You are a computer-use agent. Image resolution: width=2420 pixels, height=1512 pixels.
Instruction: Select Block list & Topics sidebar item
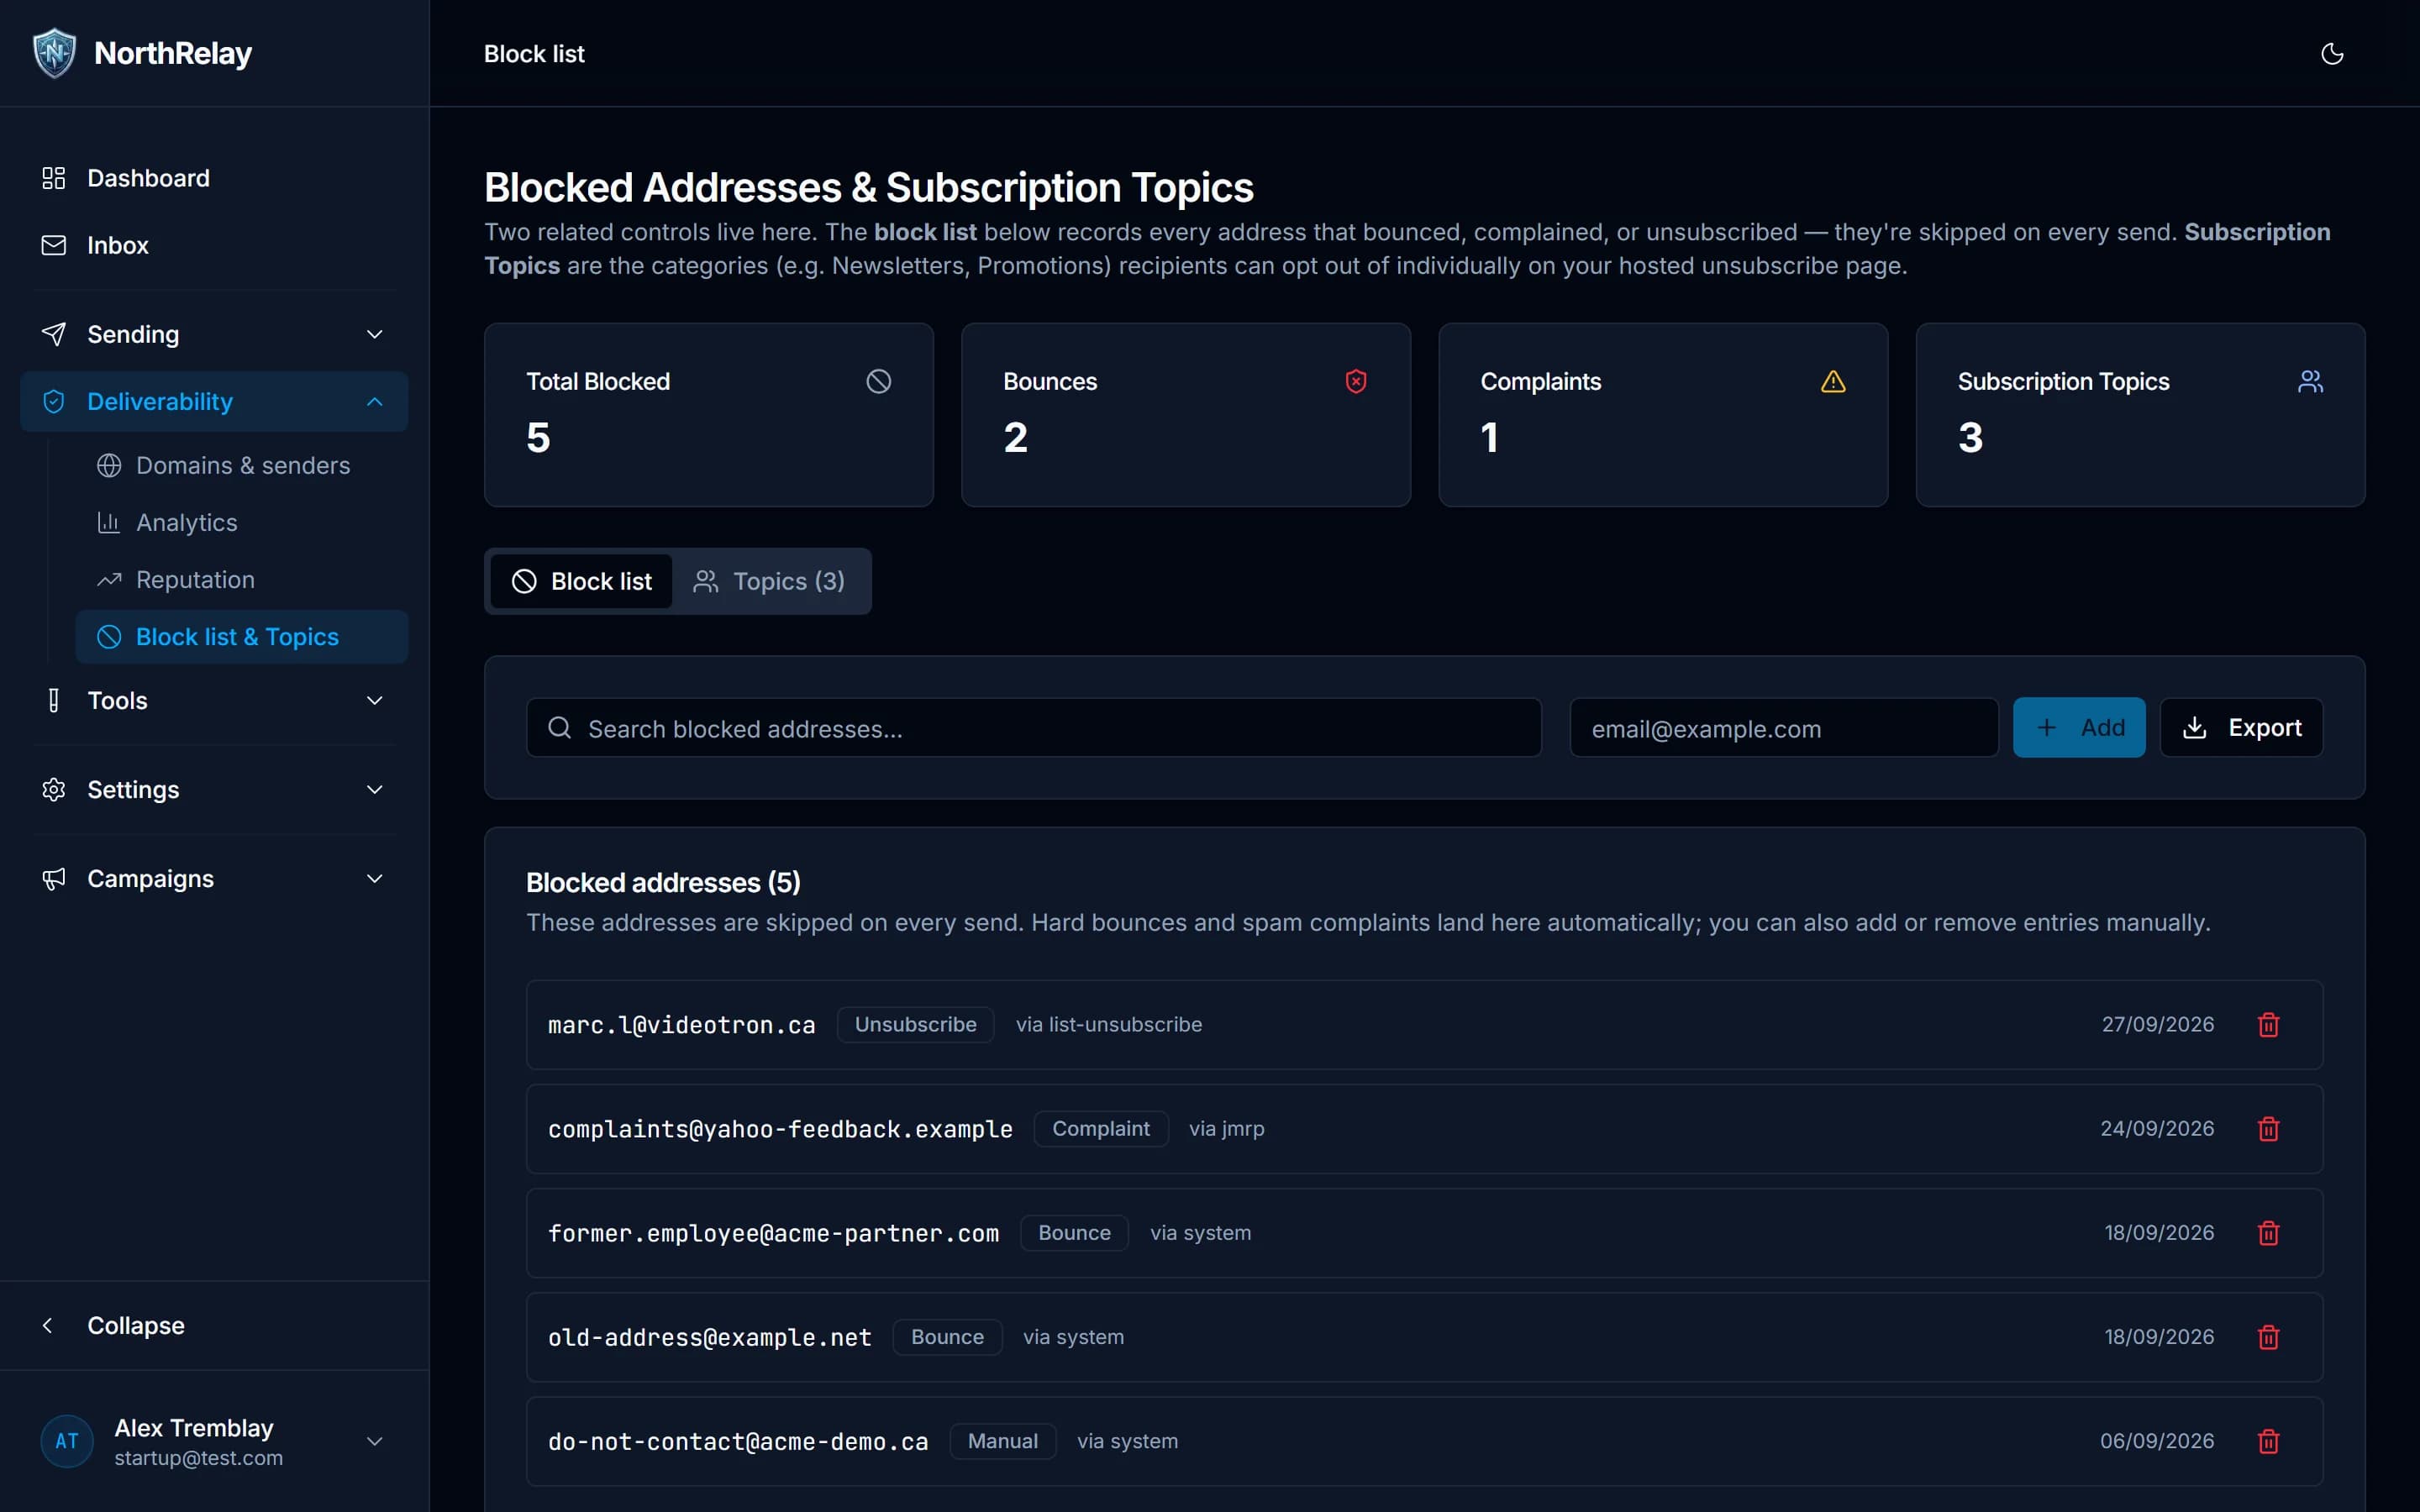coord(242,637)
